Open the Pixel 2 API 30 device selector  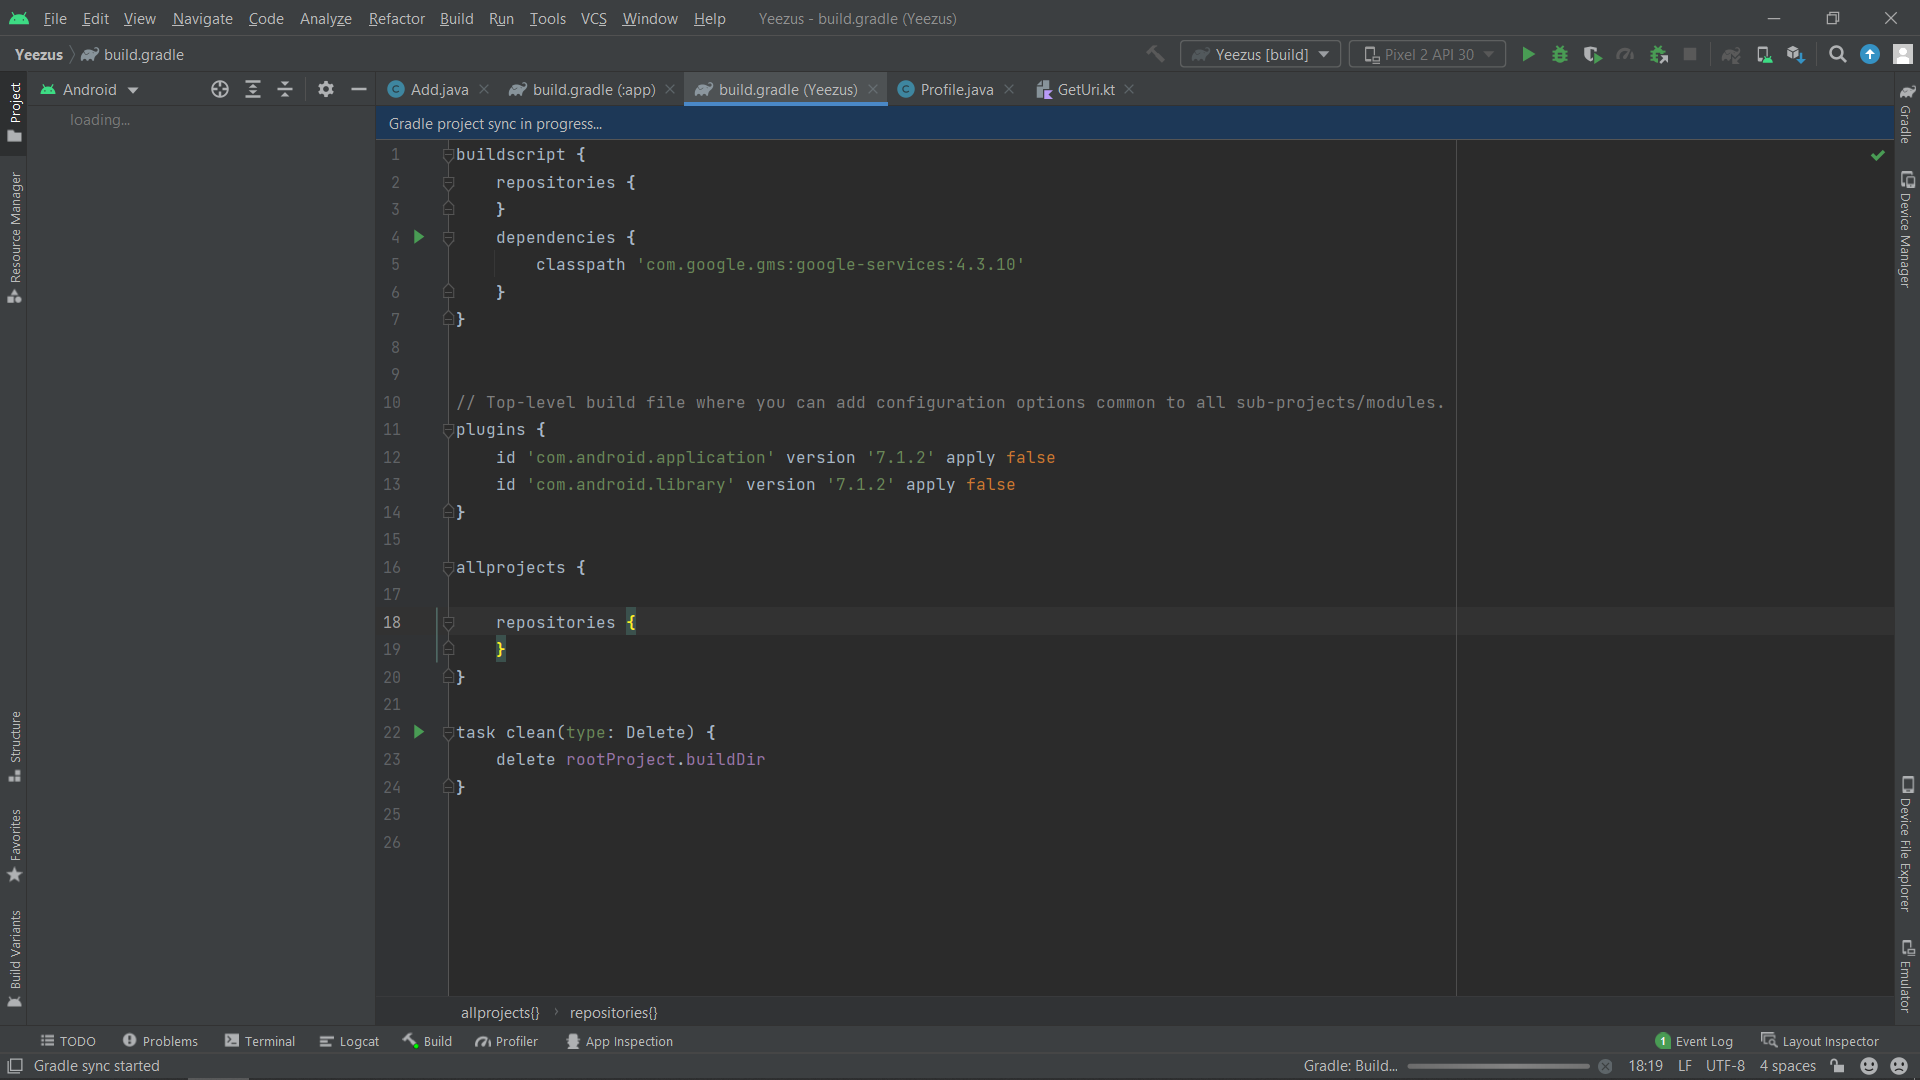point(1427,54)
